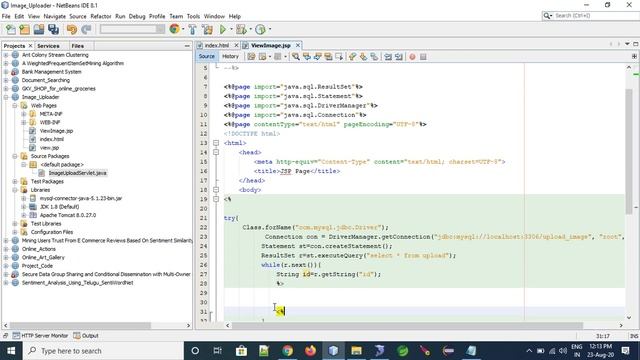Open the Debug menu

click(137, 16)
